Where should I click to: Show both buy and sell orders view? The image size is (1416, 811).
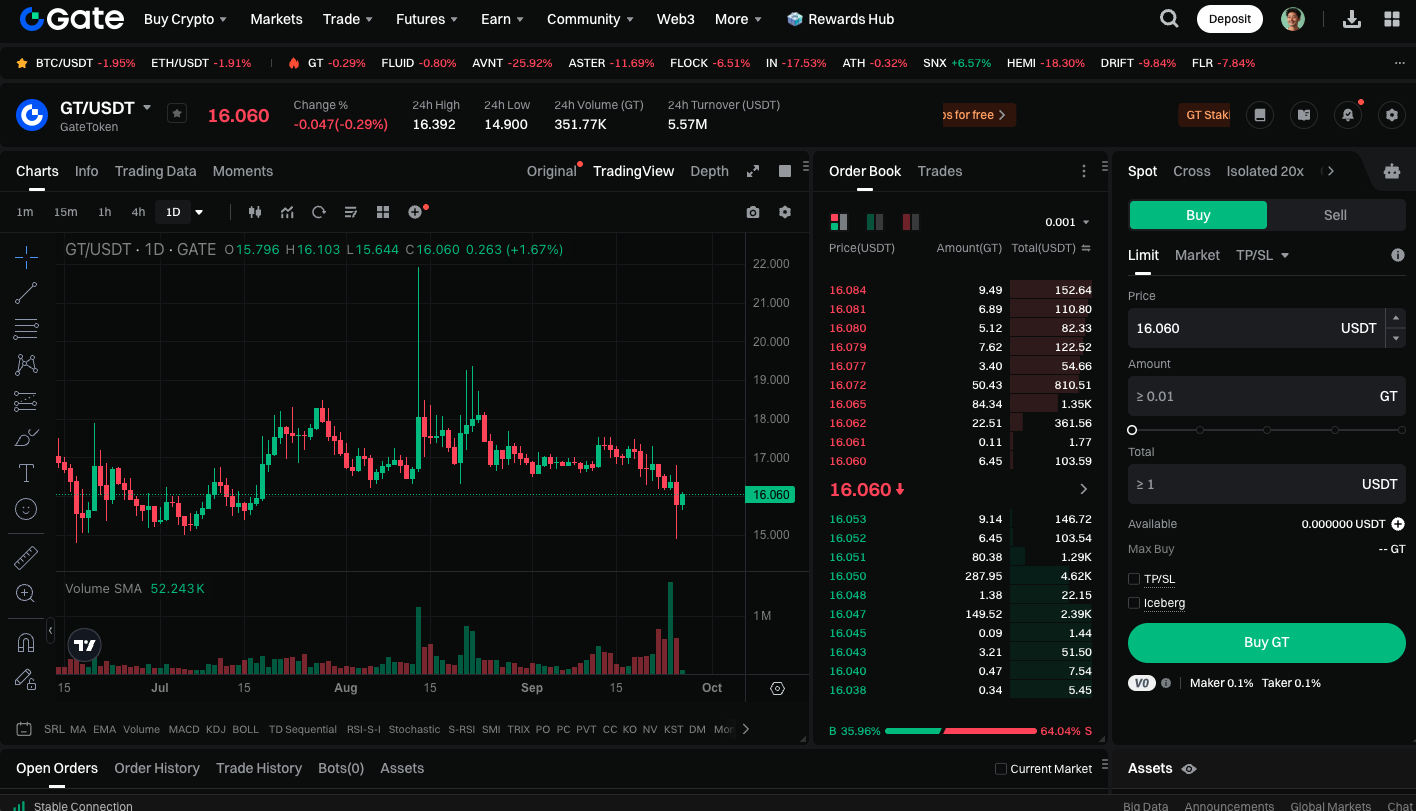click(839, 222)
